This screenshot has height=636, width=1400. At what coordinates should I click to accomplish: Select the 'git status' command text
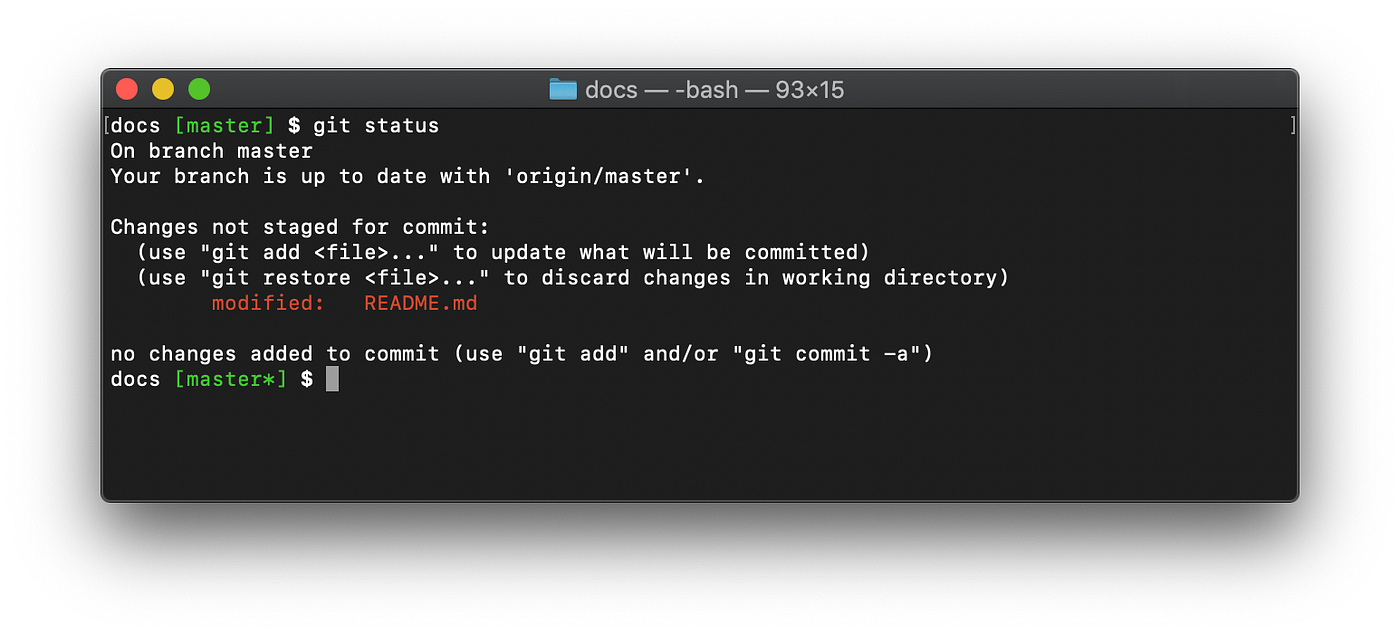377,125
